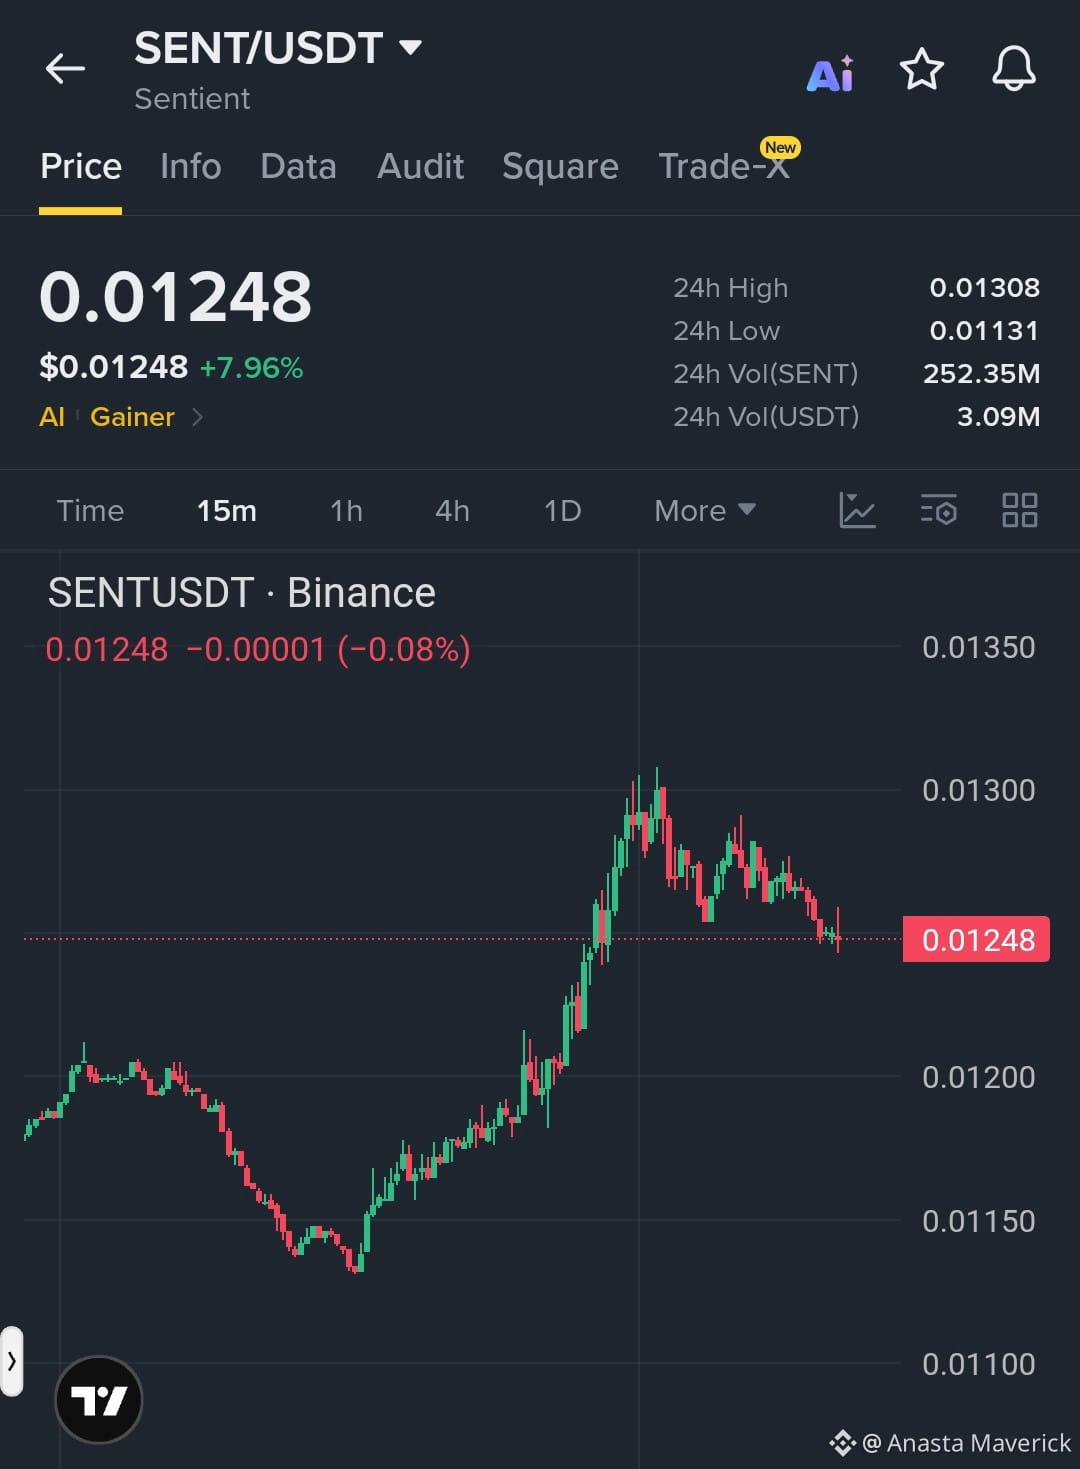Screen dimensions: 1080x1469
Task: Add SENT/USDT to favorites with the star icon
Action: 921,69
